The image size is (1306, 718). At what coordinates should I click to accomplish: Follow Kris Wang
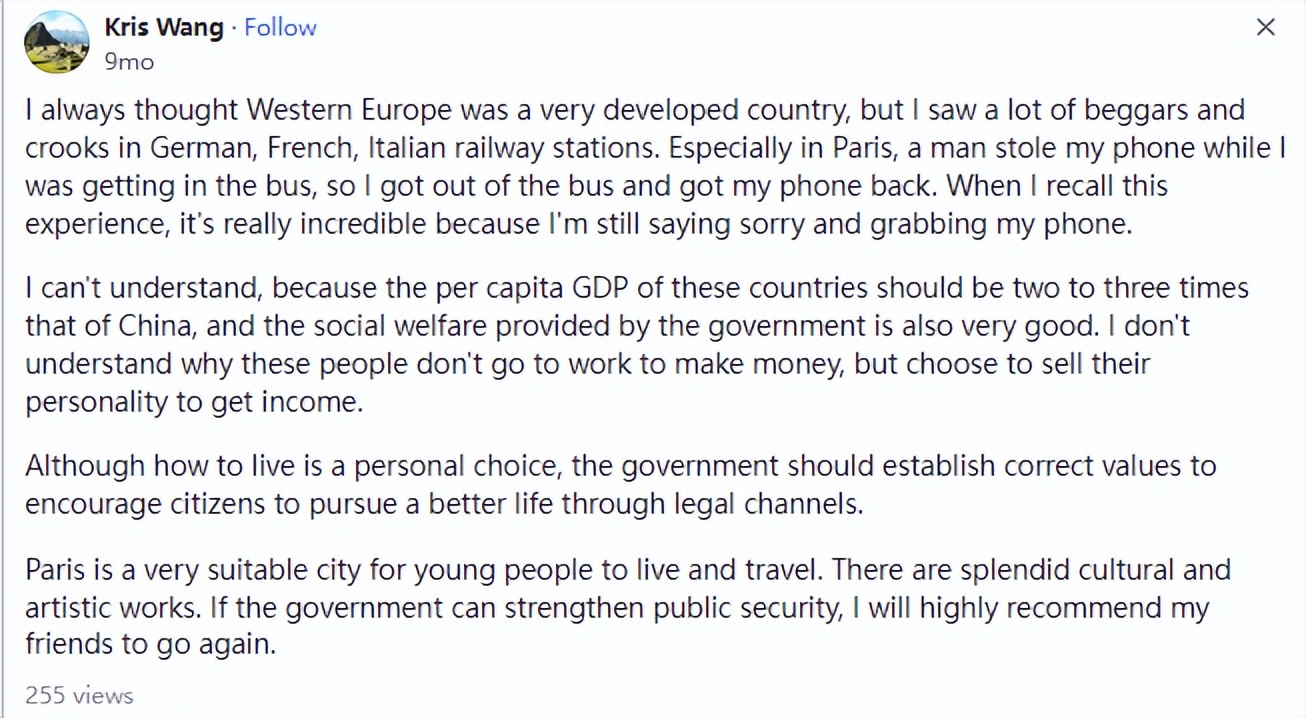coord(280,27)
